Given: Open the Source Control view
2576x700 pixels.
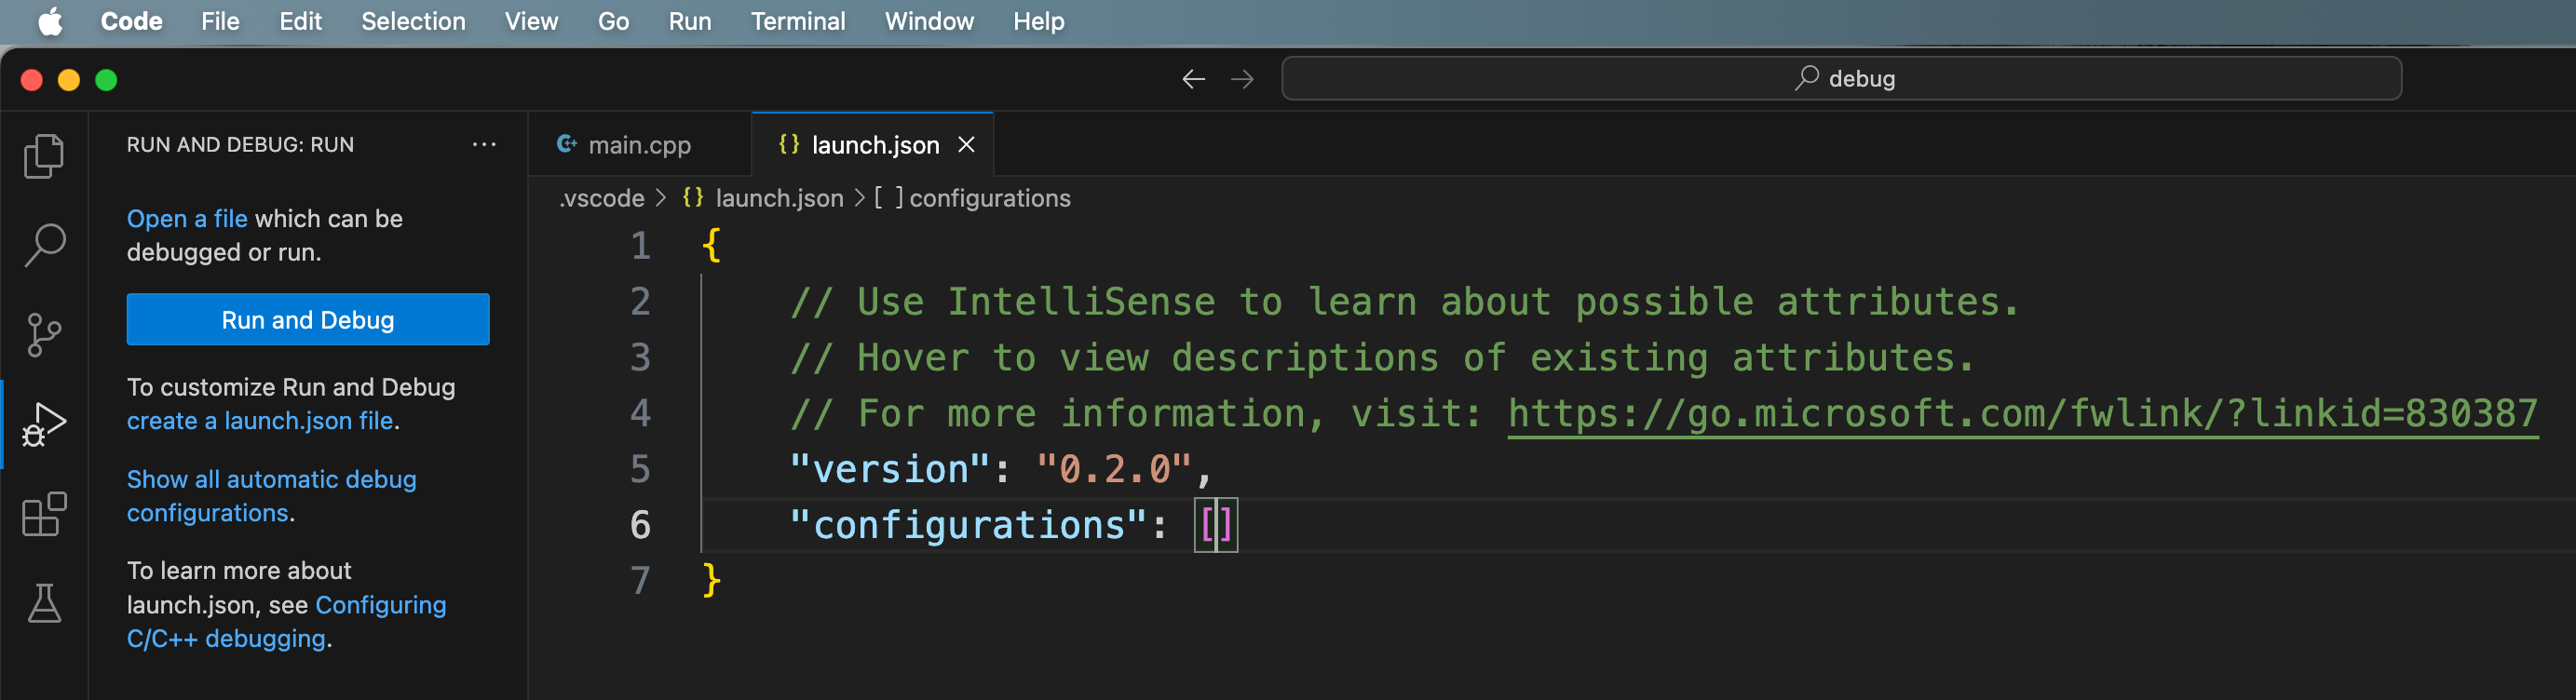Looking at the screenshot, I should [44, 334].
